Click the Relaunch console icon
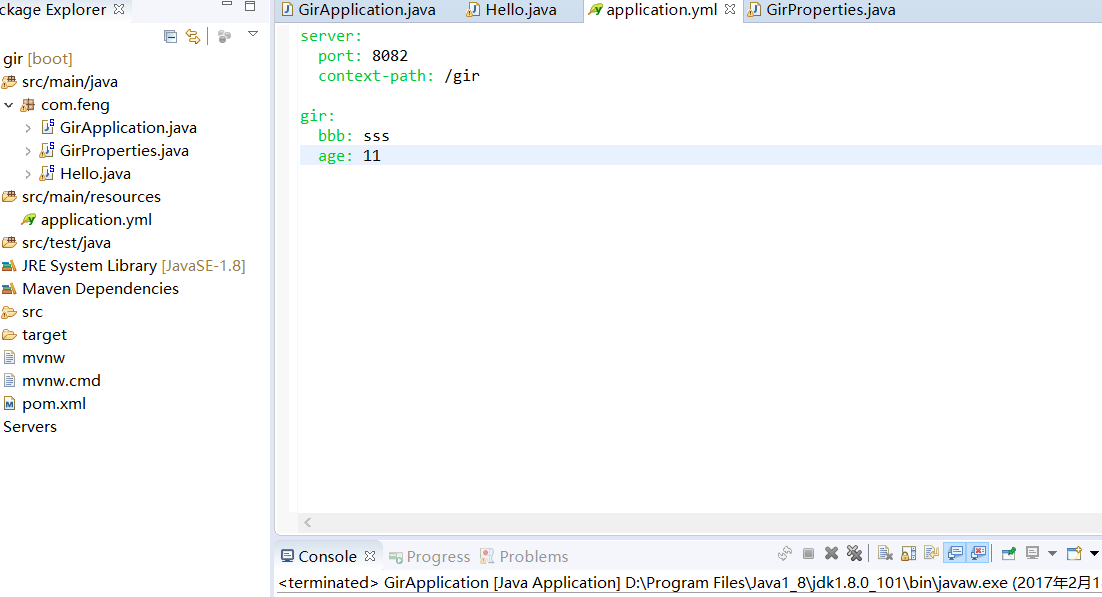1102x597 pixels. (785, 553)
